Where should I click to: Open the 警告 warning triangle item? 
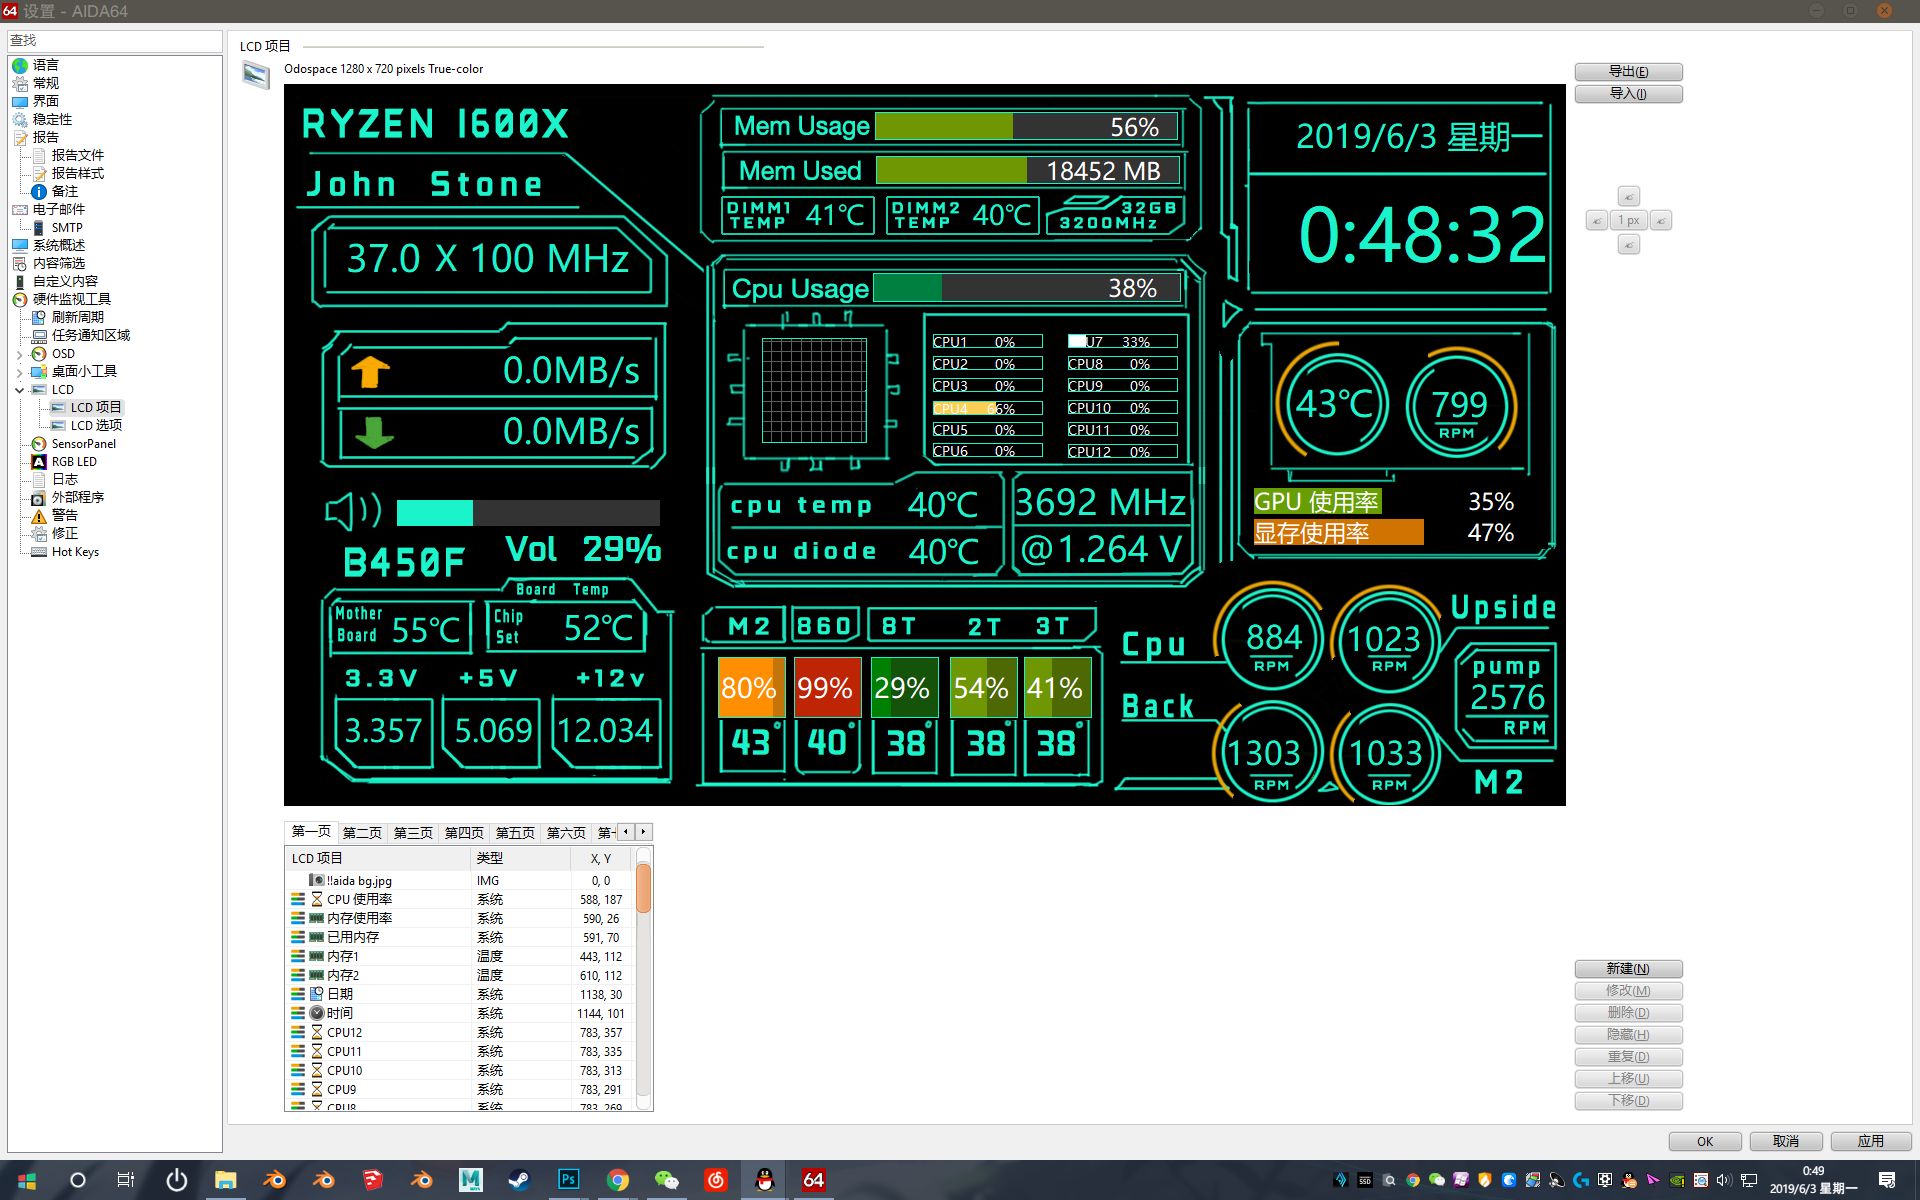(x=39, y=516)
